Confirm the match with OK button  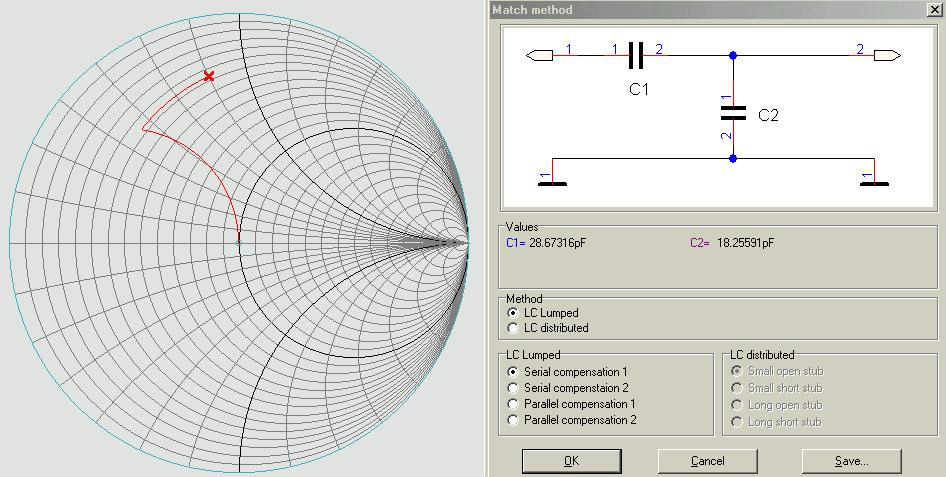tap(571, 461)
